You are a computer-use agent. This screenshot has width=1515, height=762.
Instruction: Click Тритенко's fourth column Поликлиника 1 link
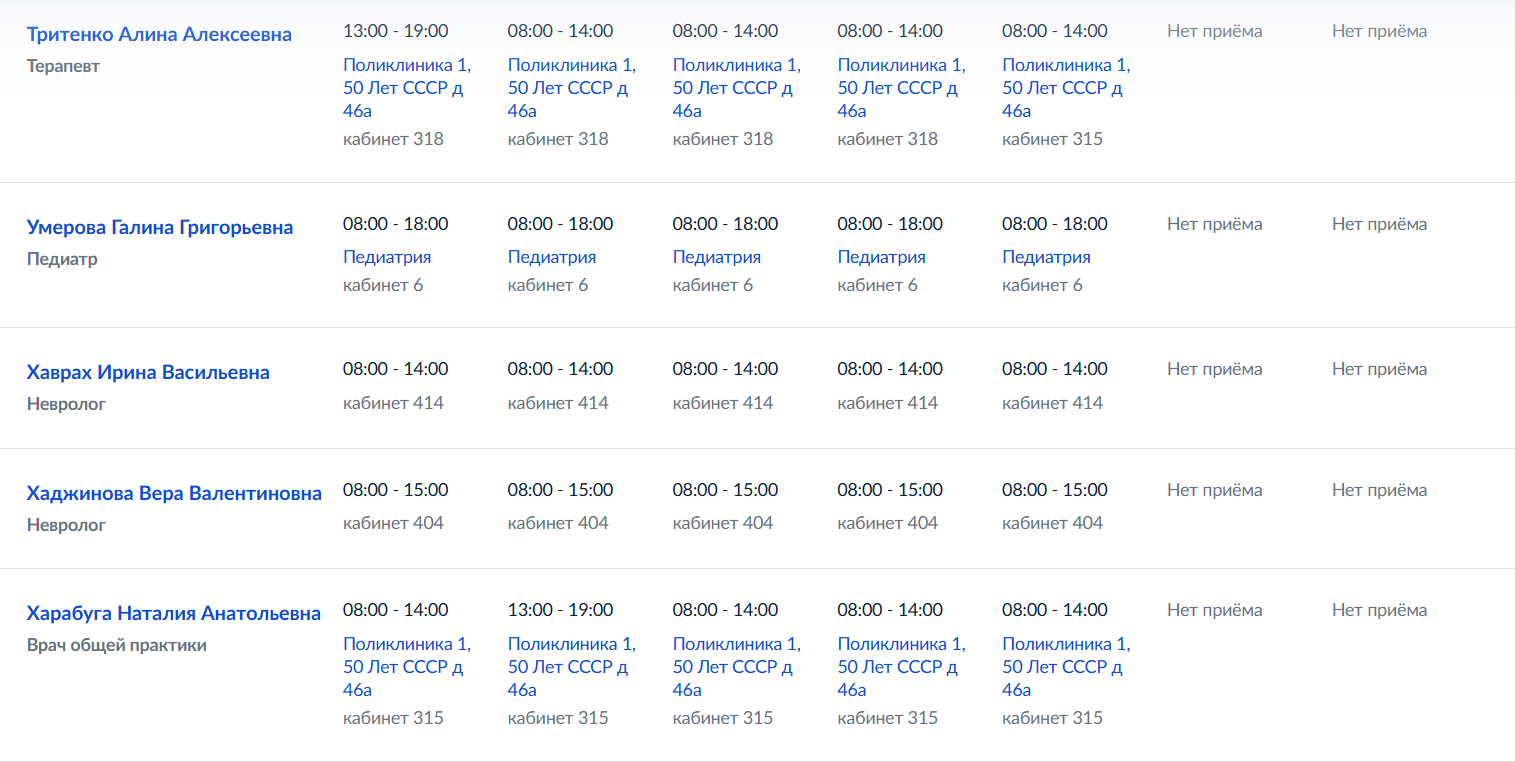pyautogui.click(x=901, y=88)
